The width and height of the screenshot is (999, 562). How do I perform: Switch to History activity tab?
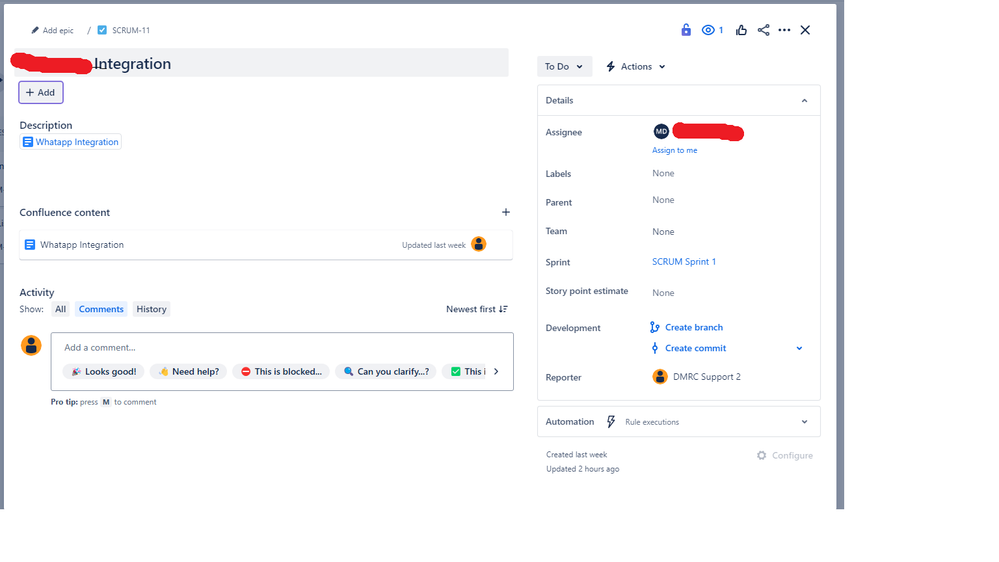coord(151,309)
